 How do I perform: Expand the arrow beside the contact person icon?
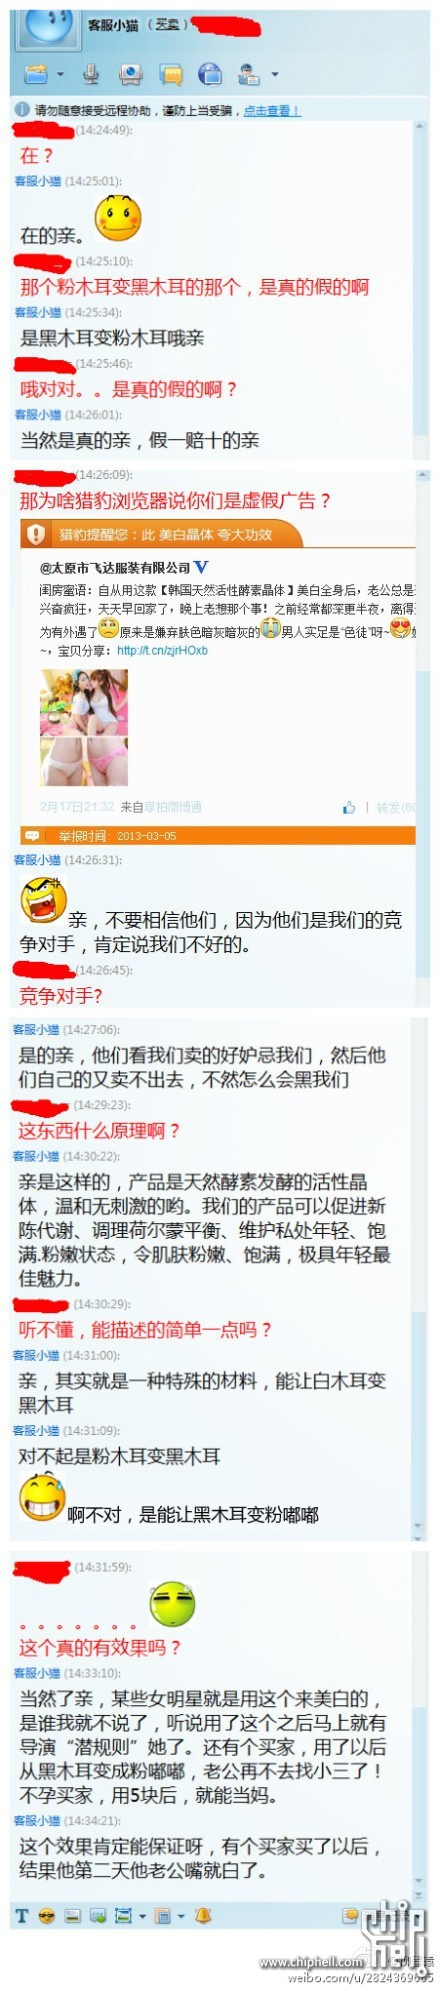[274, 75]
